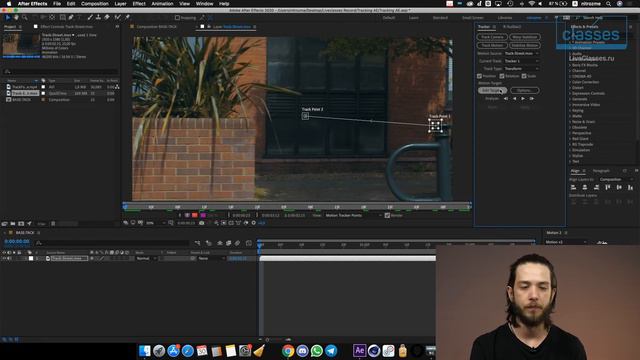This screenshot has width=640, height=360.
Task: Open the Current Track dropdown
Action: click(x=522, y=61)
